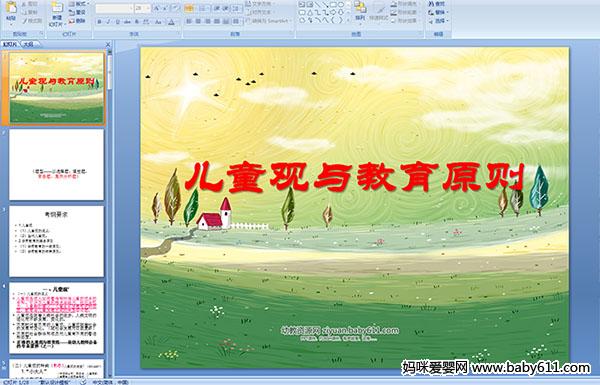Select the oval shape in shapes gallery
600x385 pixels.
pyautogui.click(x=340, y=5)
